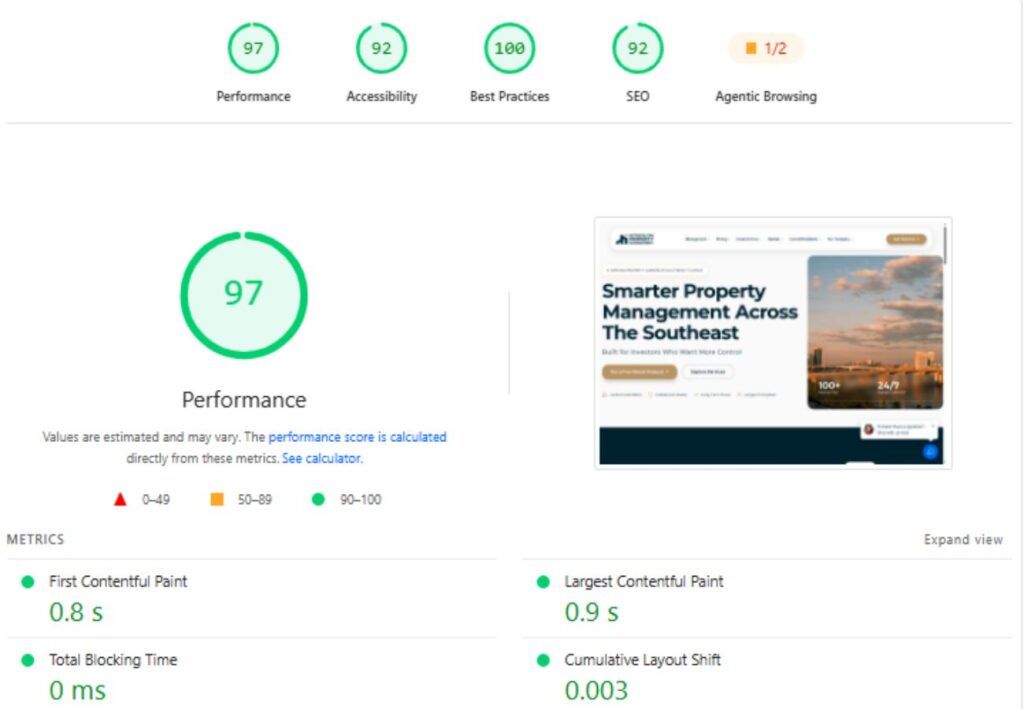Click the Total Blocking Time metric label

tap(113, 659)
